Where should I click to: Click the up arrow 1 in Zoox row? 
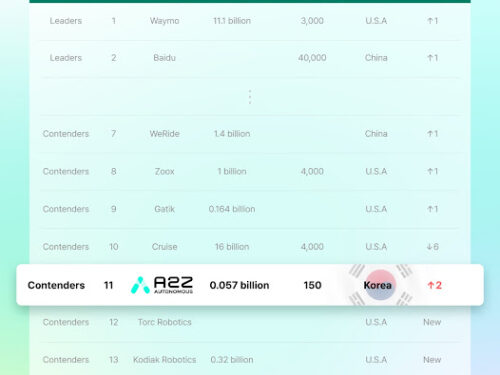pyautogui.click(x=433, y=172)
